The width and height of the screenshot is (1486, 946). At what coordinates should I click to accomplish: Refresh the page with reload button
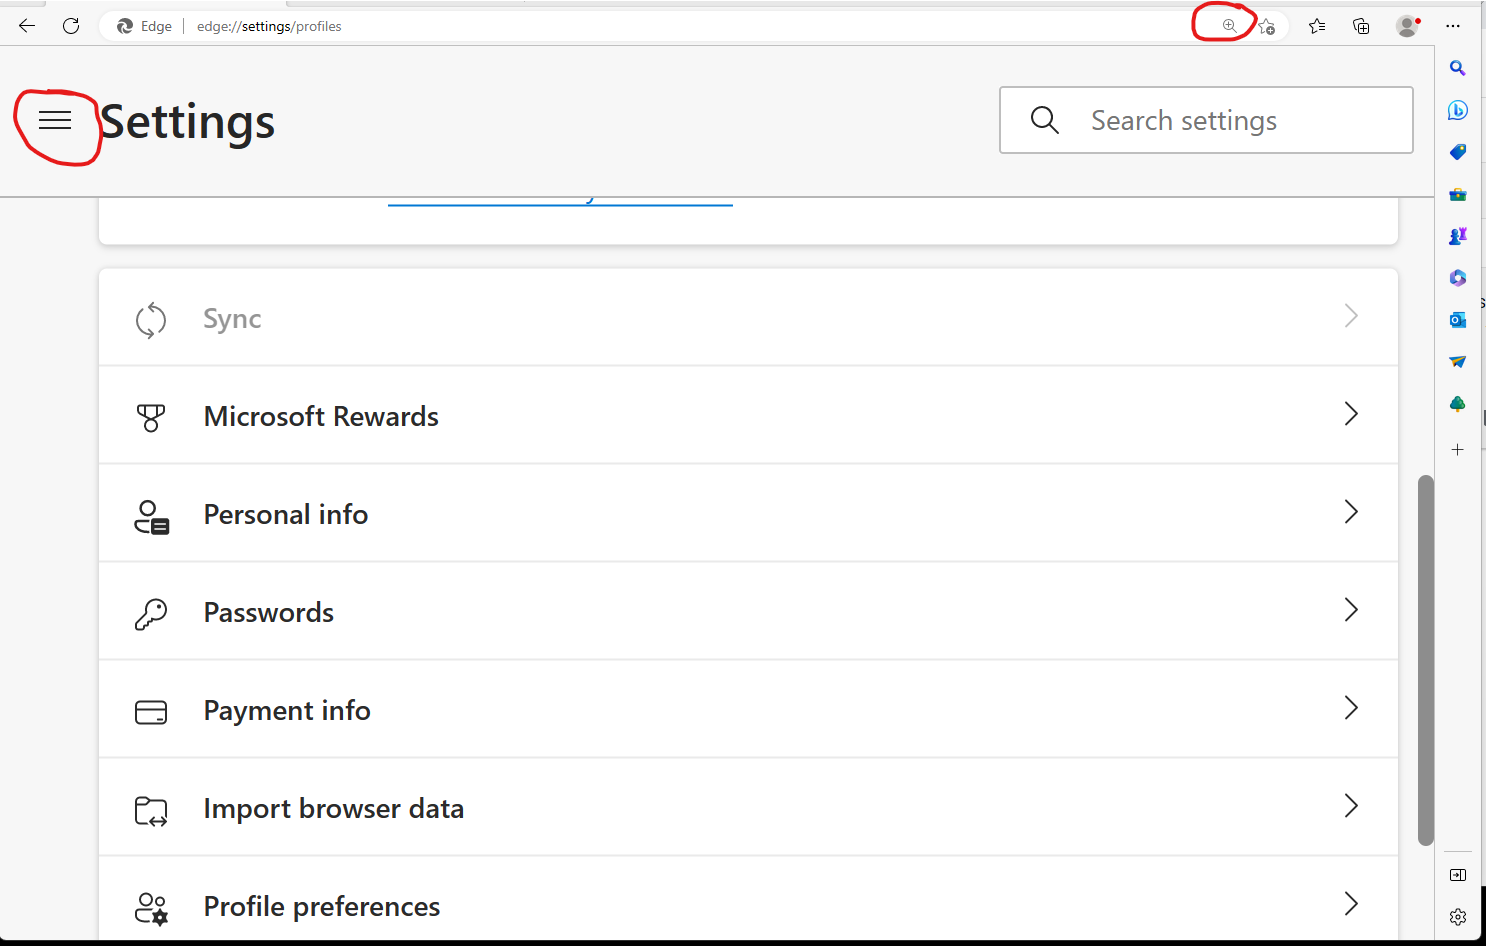coord(71,26)
